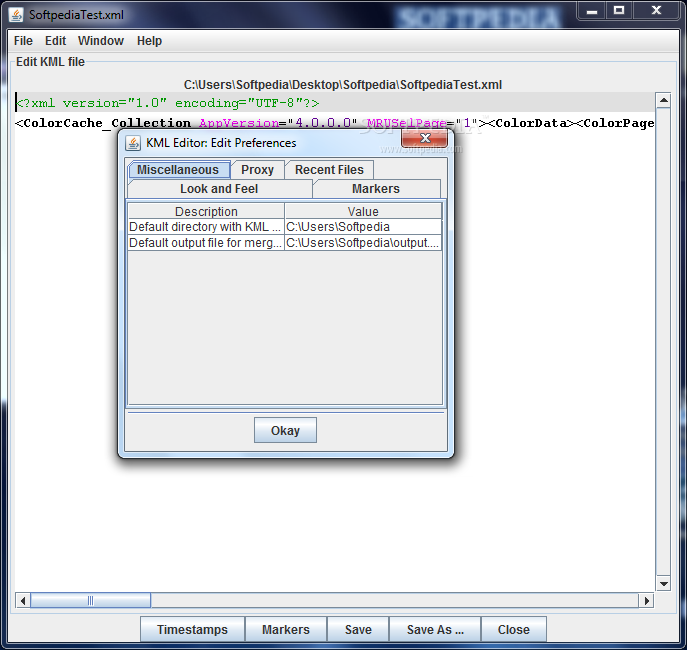This screenshot has height=650, width=687.
Task: Click the Save As ... button
Action: (x=435, y=629)
